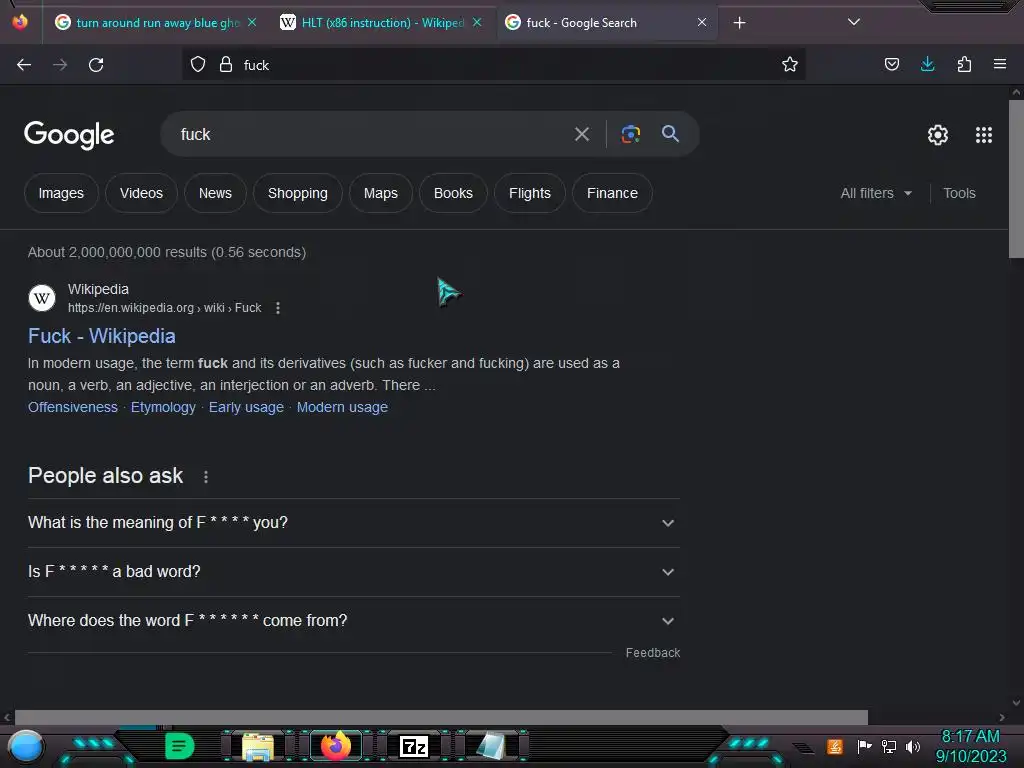Image resolution: width=1024 pixels, height=768 pixels.
Task: Close the first Google tab
Action: pyautogui.click(x=252, y=23)
